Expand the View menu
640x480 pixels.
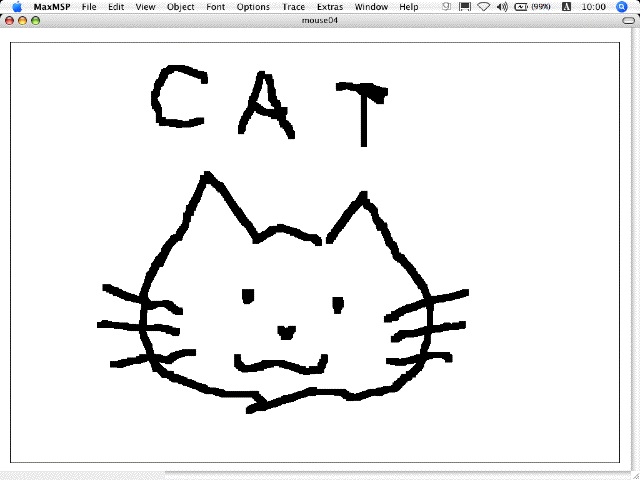pyautogui.click(x=145, y=7)
